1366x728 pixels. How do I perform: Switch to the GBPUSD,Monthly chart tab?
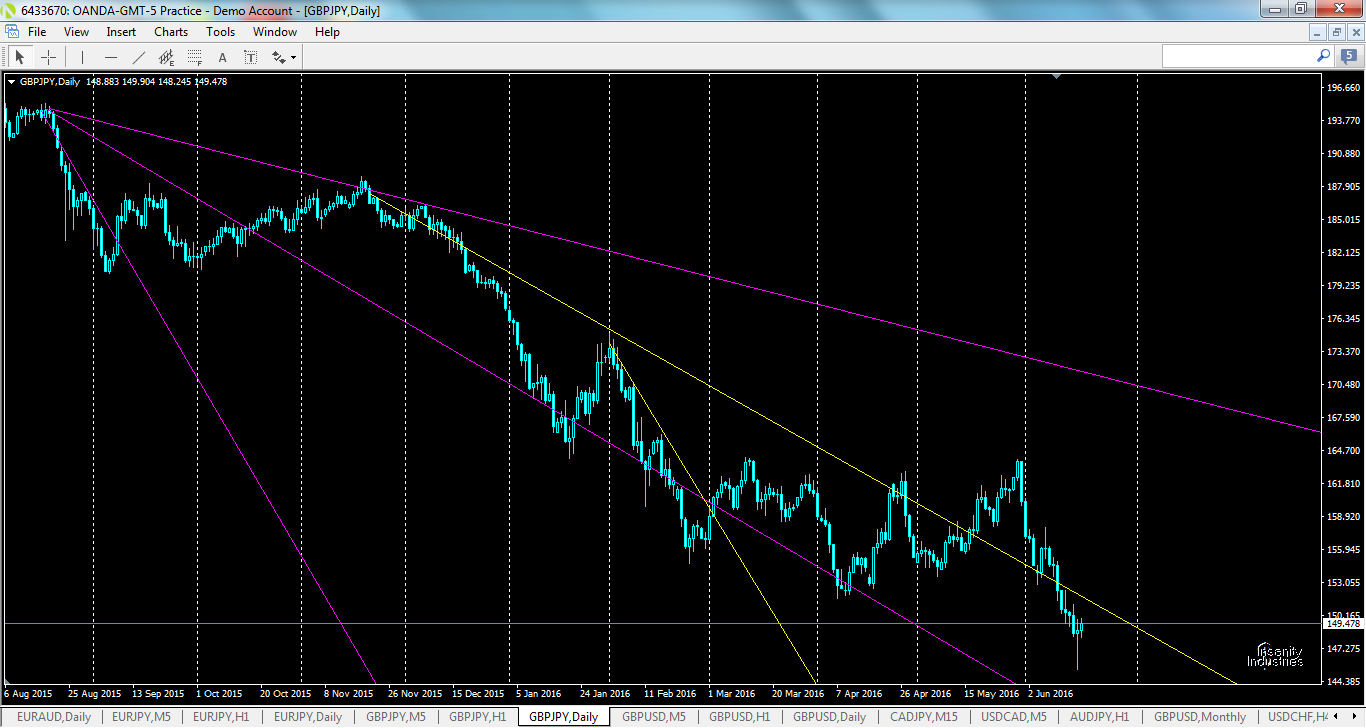click(1199, 716)
